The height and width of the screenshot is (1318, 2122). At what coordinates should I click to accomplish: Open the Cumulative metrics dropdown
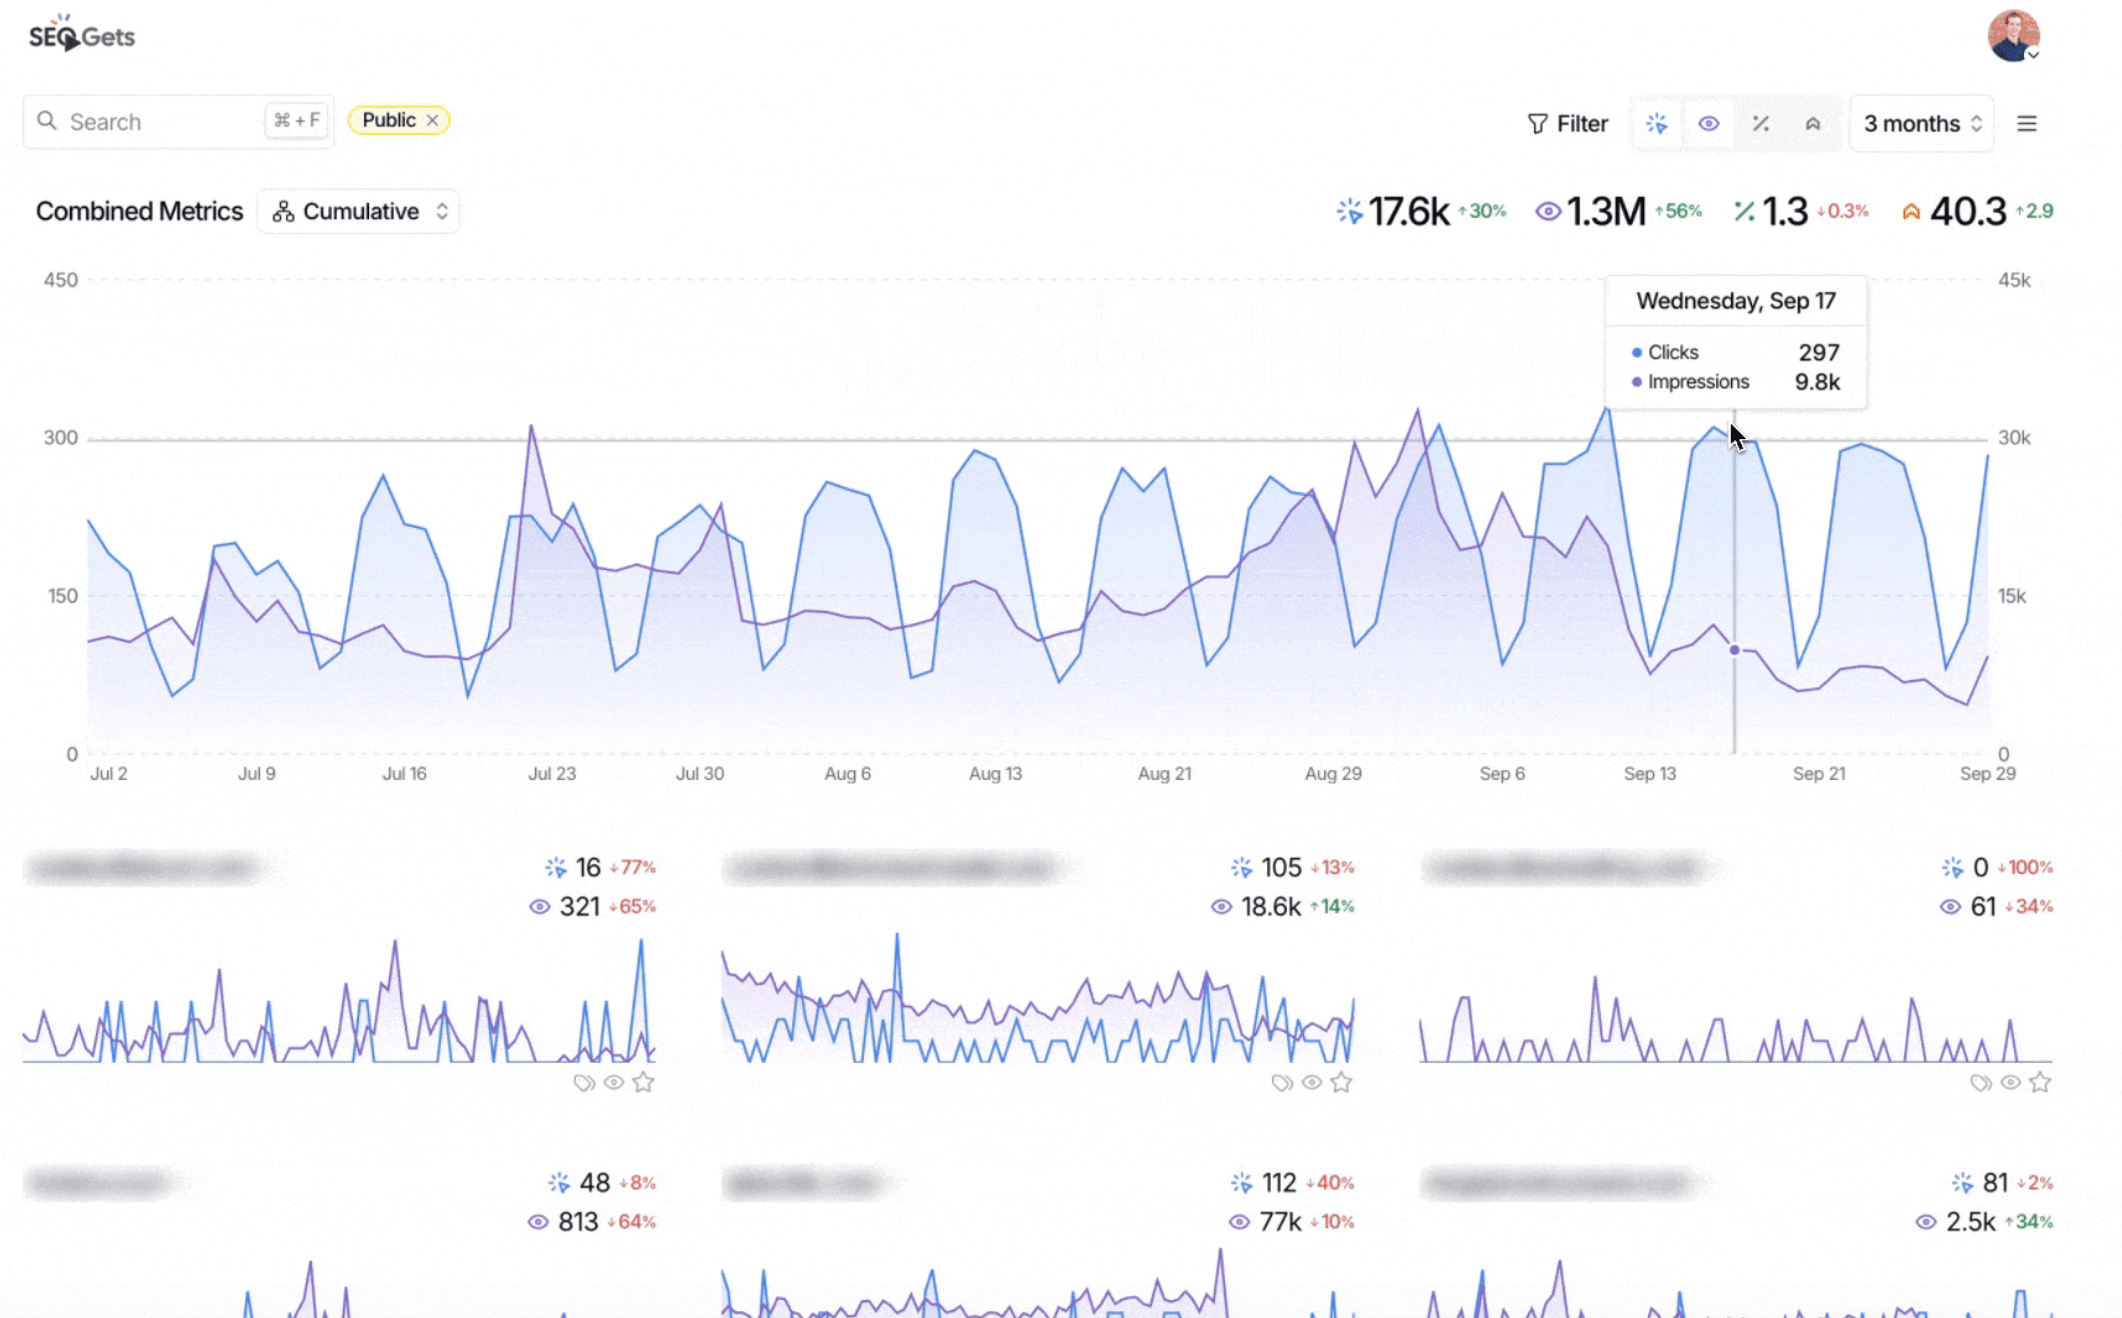pyautogui.click(x=358, y=211)
